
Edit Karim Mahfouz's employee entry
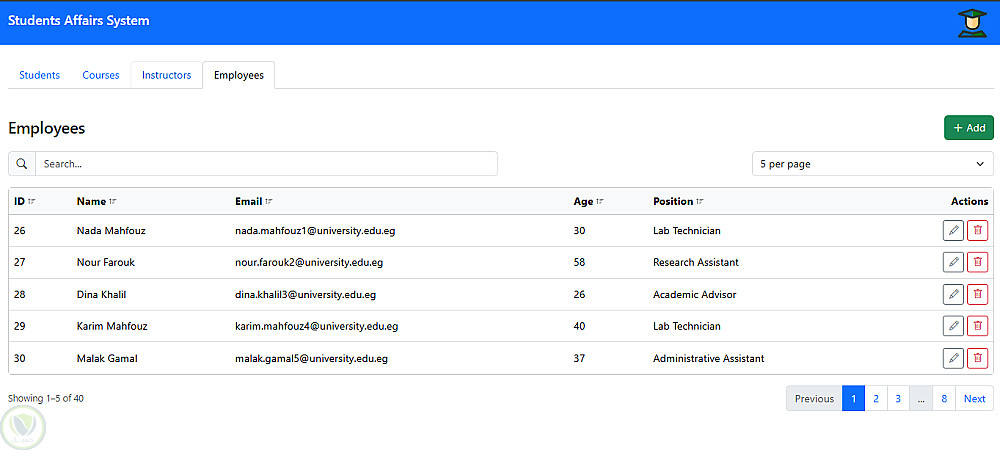pos(953,326)
